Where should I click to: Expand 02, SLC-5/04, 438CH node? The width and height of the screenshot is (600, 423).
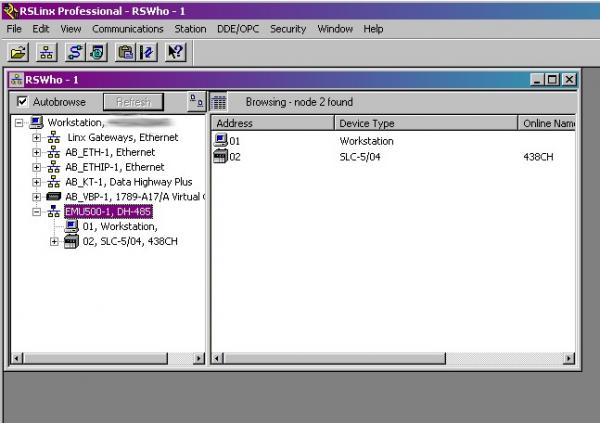pyautogui.click(x=54, y=242)
